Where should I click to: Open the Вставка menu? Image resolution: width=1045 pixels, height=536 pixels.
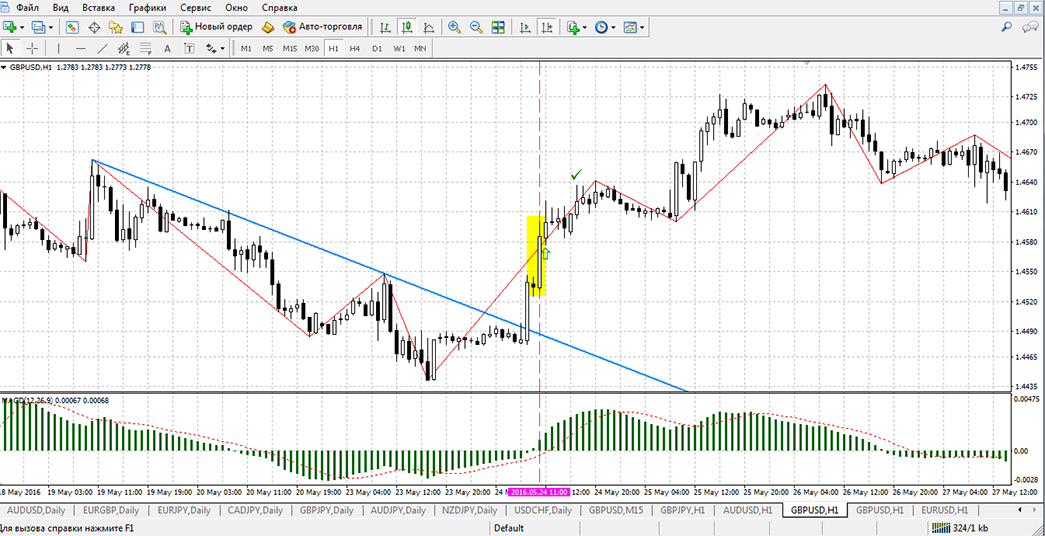coord(99,8)
